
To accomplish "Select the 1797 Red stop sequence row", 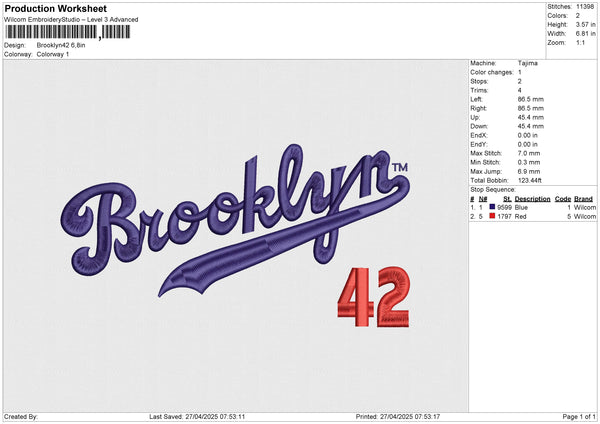I will (x=531, y=215).
